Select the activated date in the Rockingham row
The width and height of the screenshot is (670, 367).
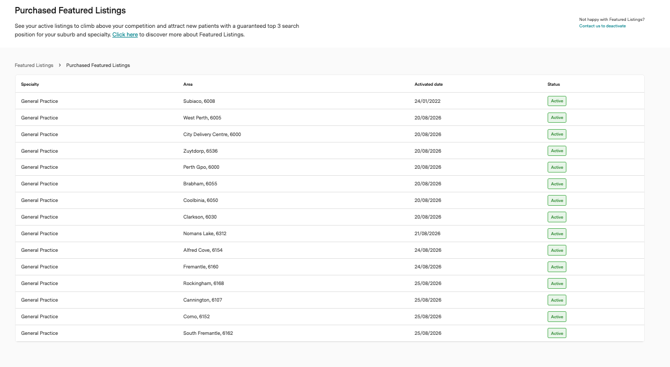(428, 283)
